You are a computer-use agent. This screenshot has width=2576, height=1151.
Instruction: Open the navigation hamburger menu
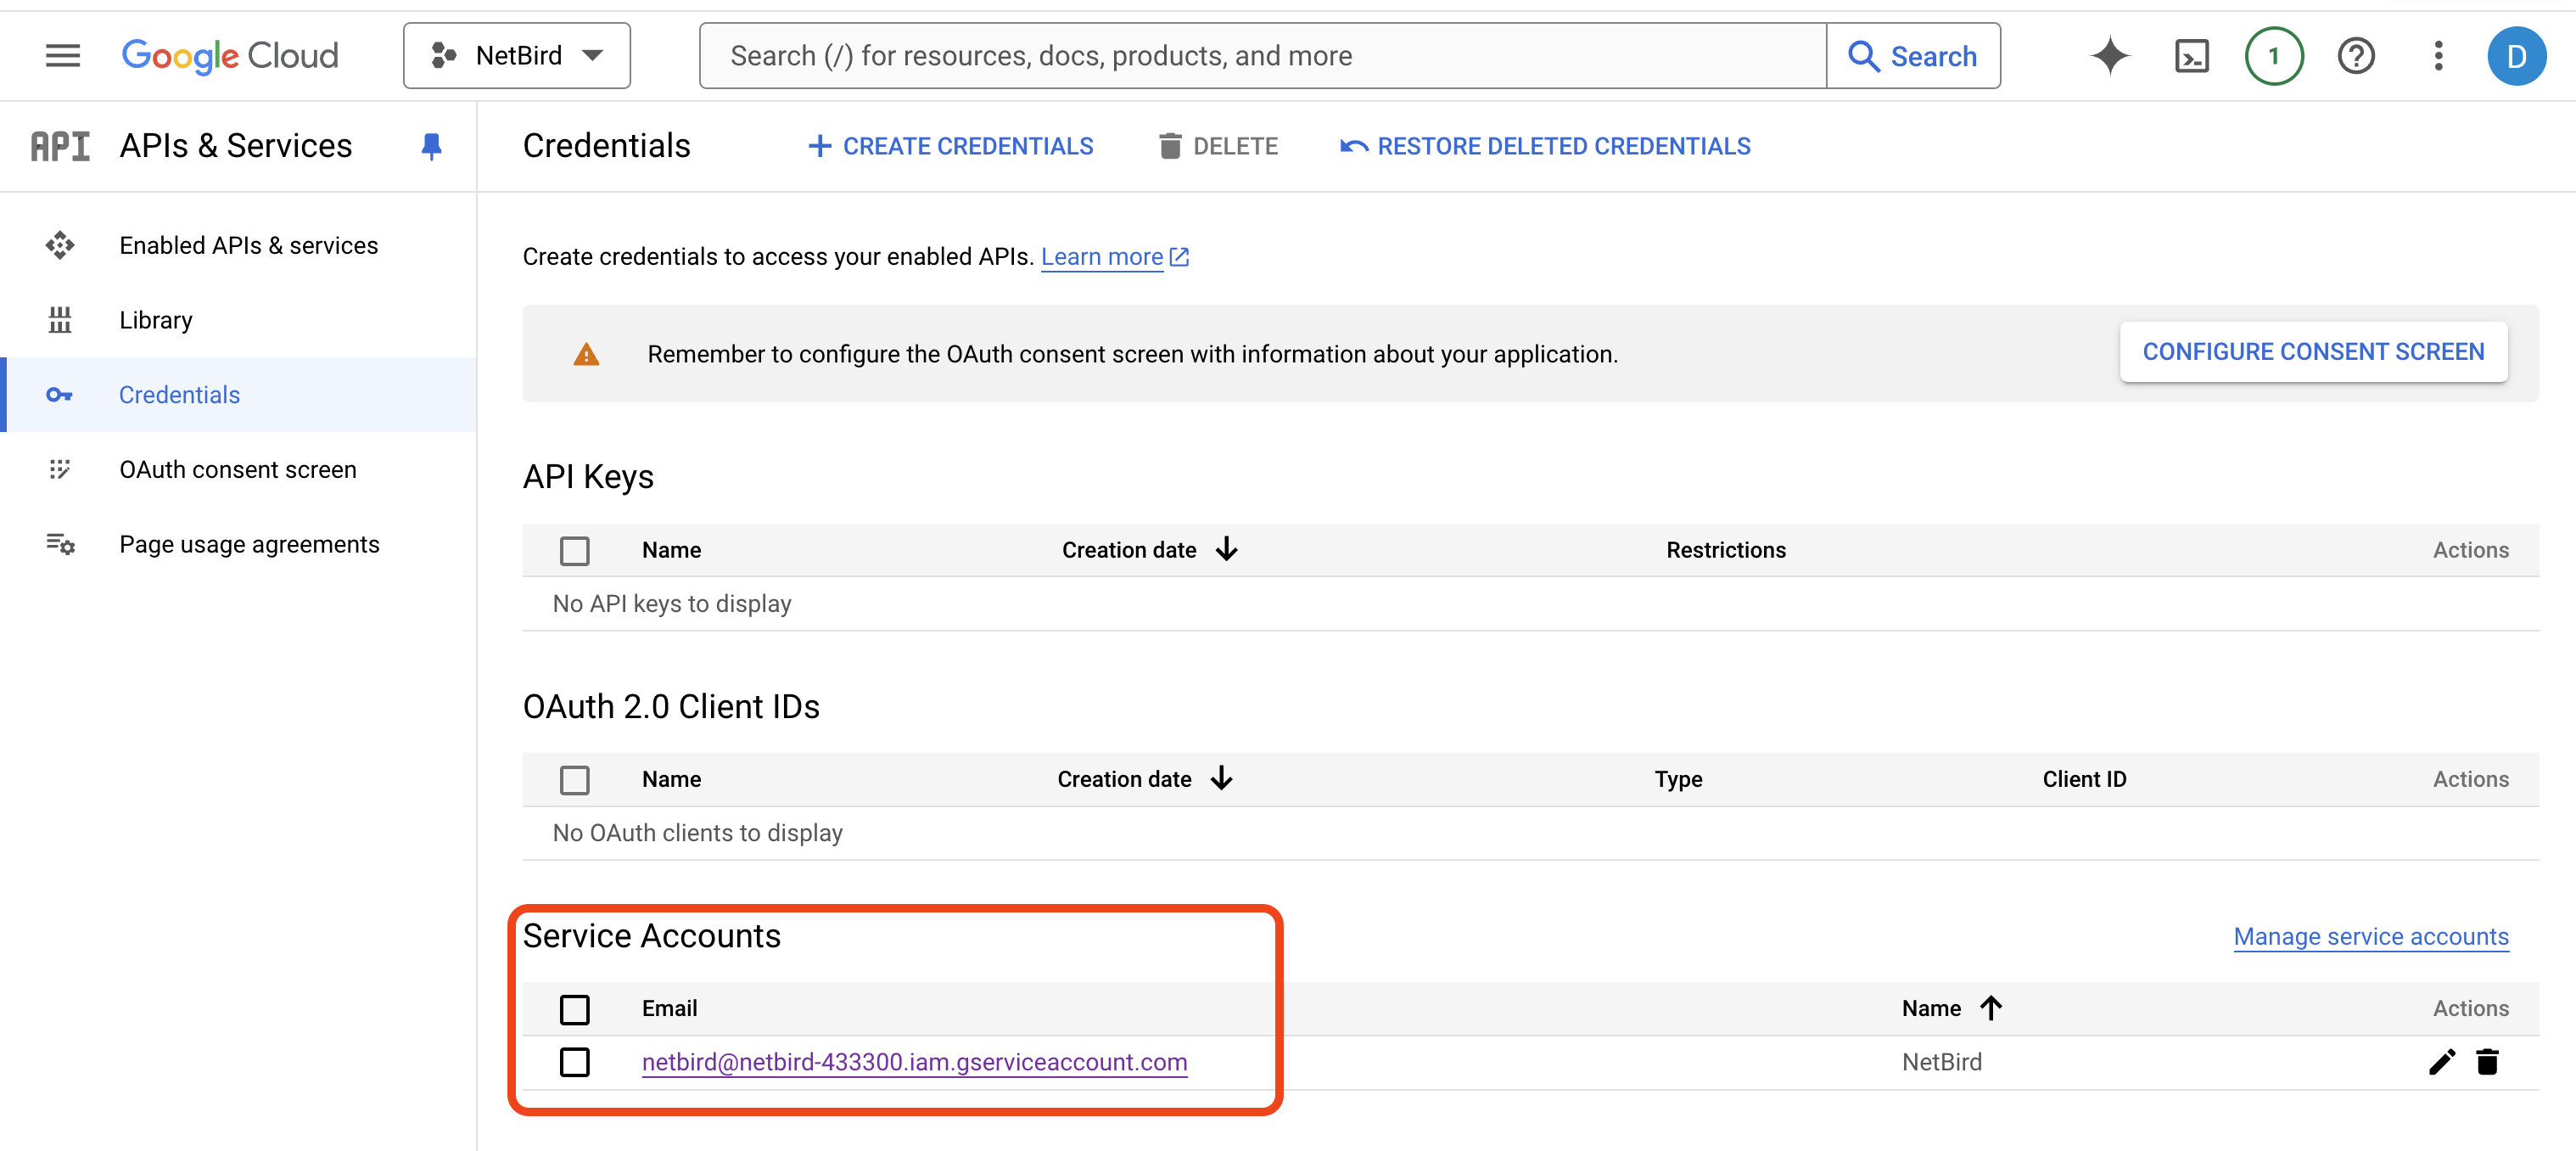61,55
